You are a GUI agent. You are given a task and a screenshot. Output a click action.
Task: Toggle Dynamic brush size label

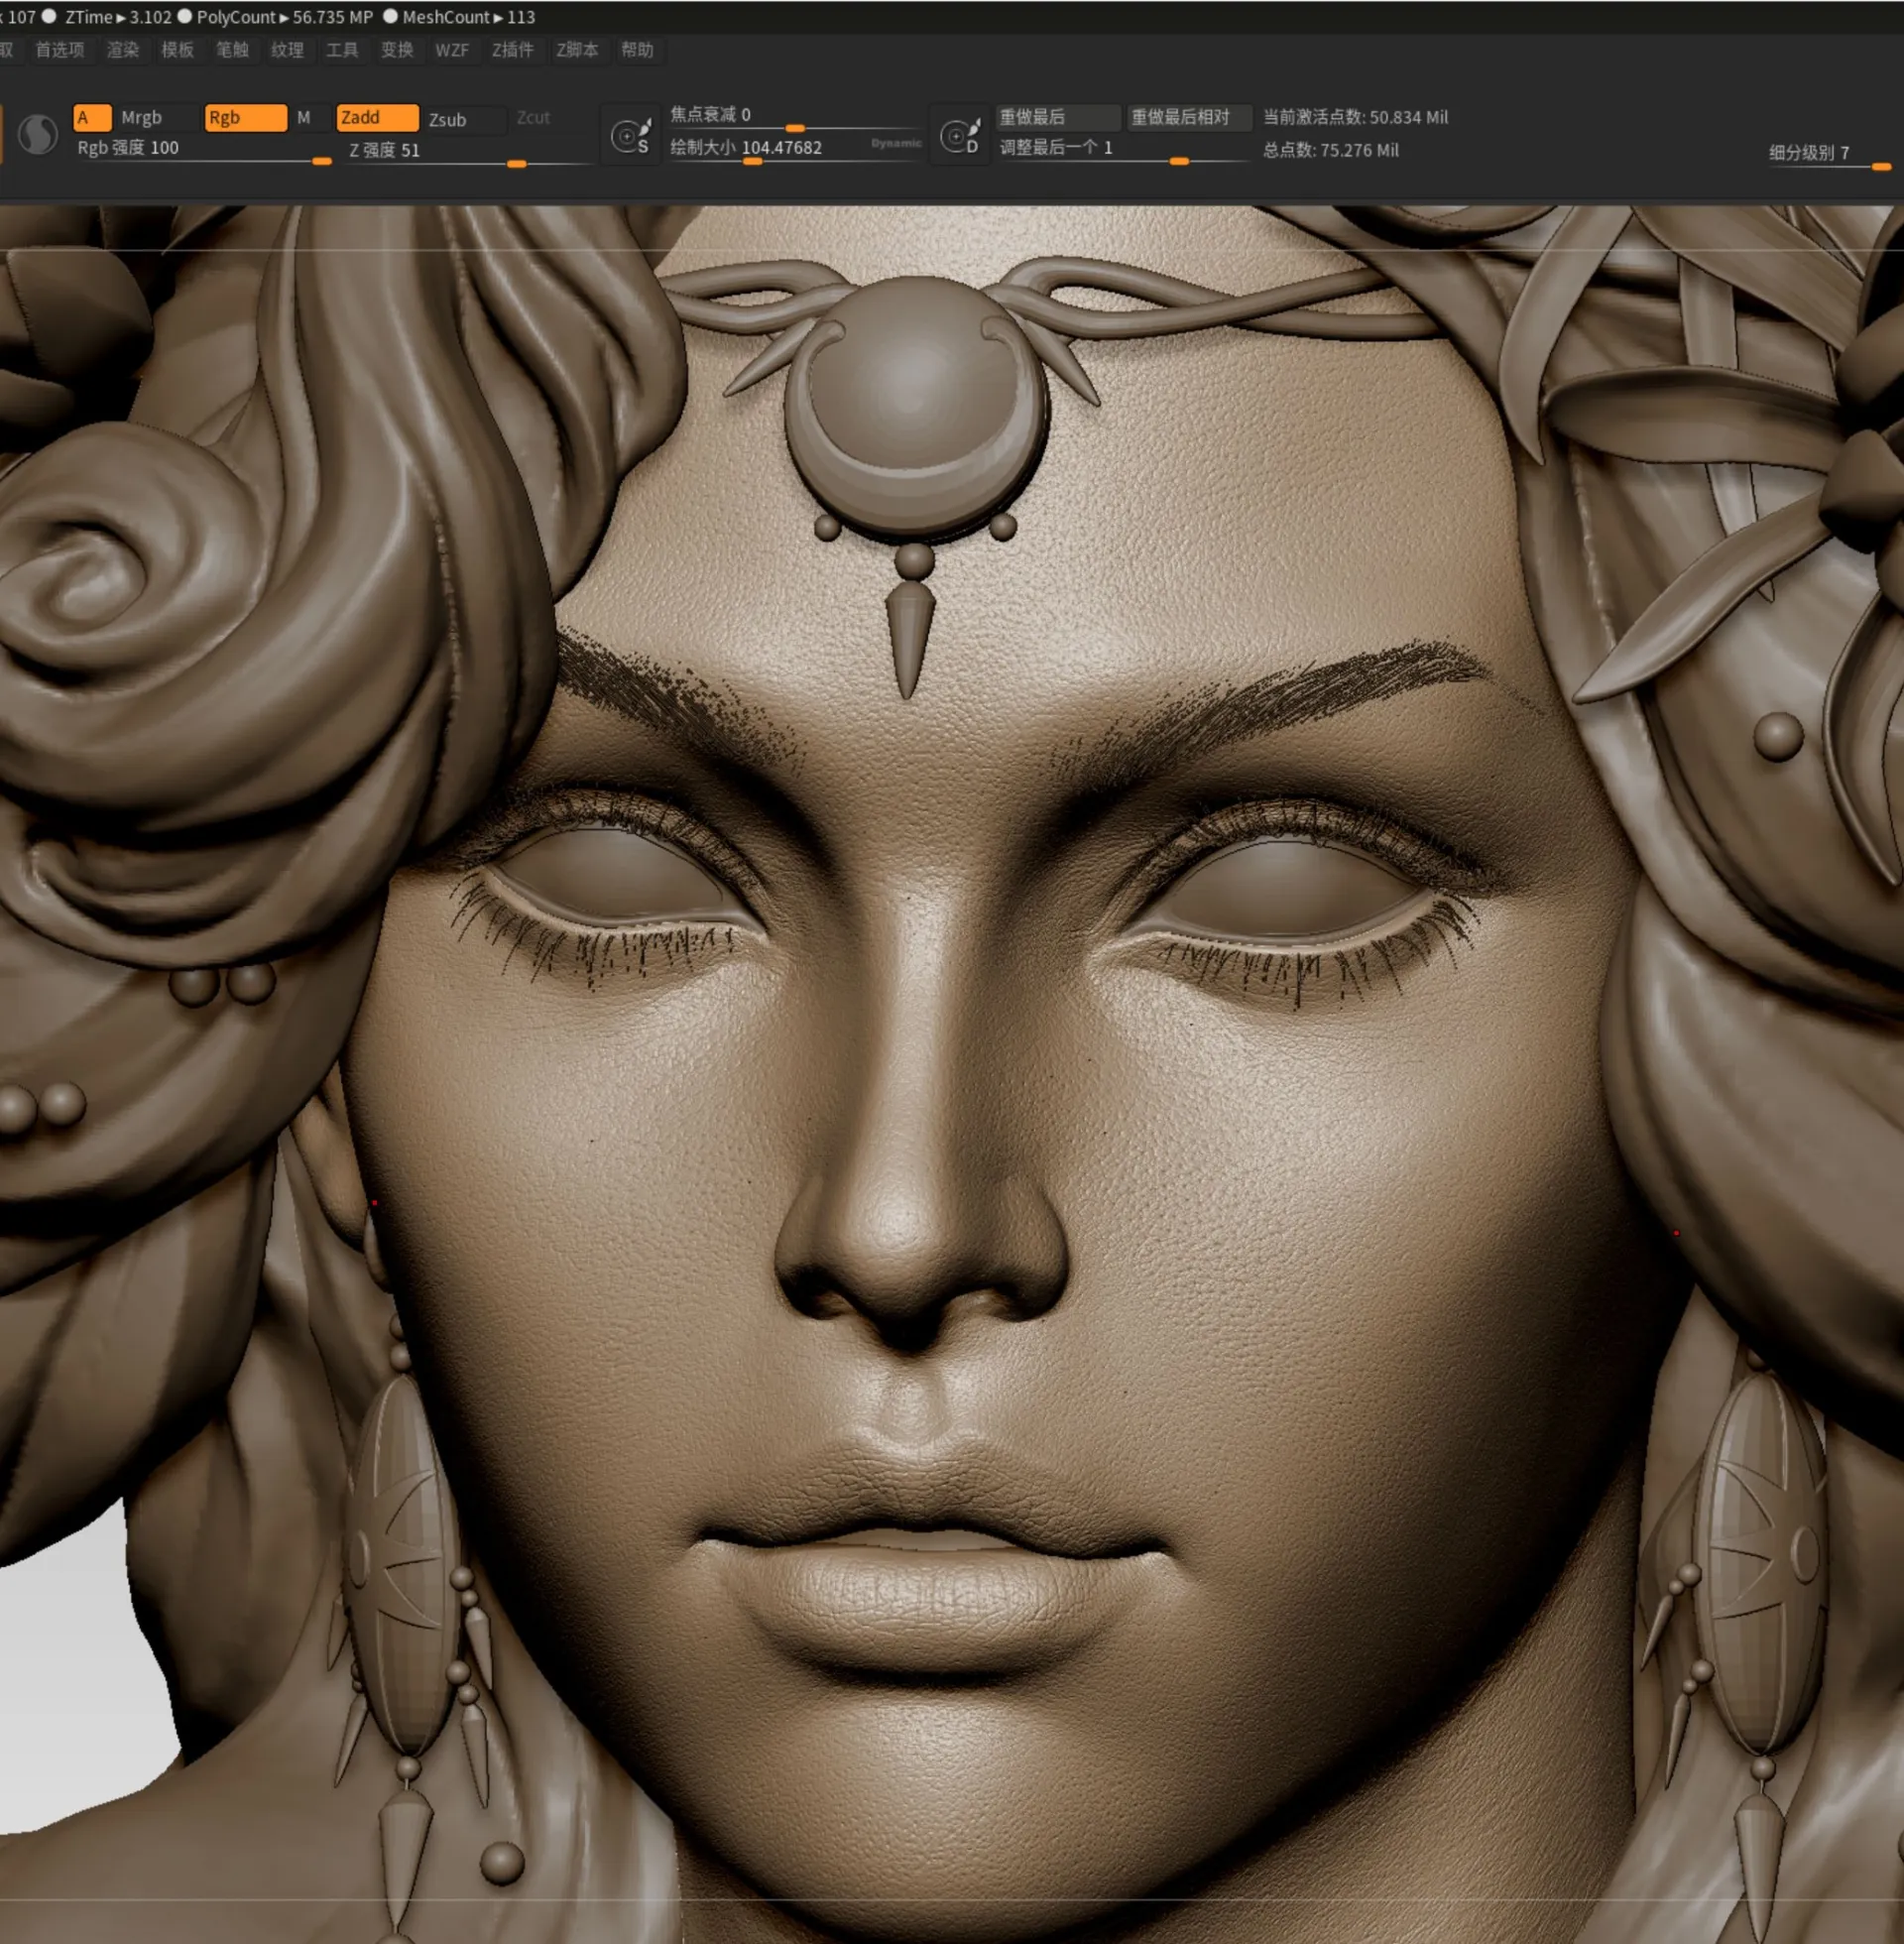click(x=895, y=144)
